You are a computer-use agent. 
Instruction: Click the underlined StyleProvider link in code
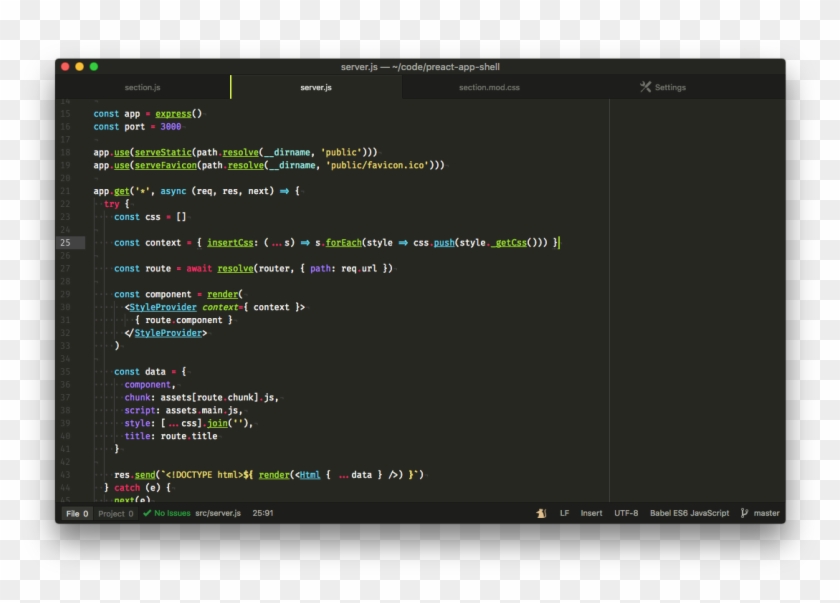163,307
